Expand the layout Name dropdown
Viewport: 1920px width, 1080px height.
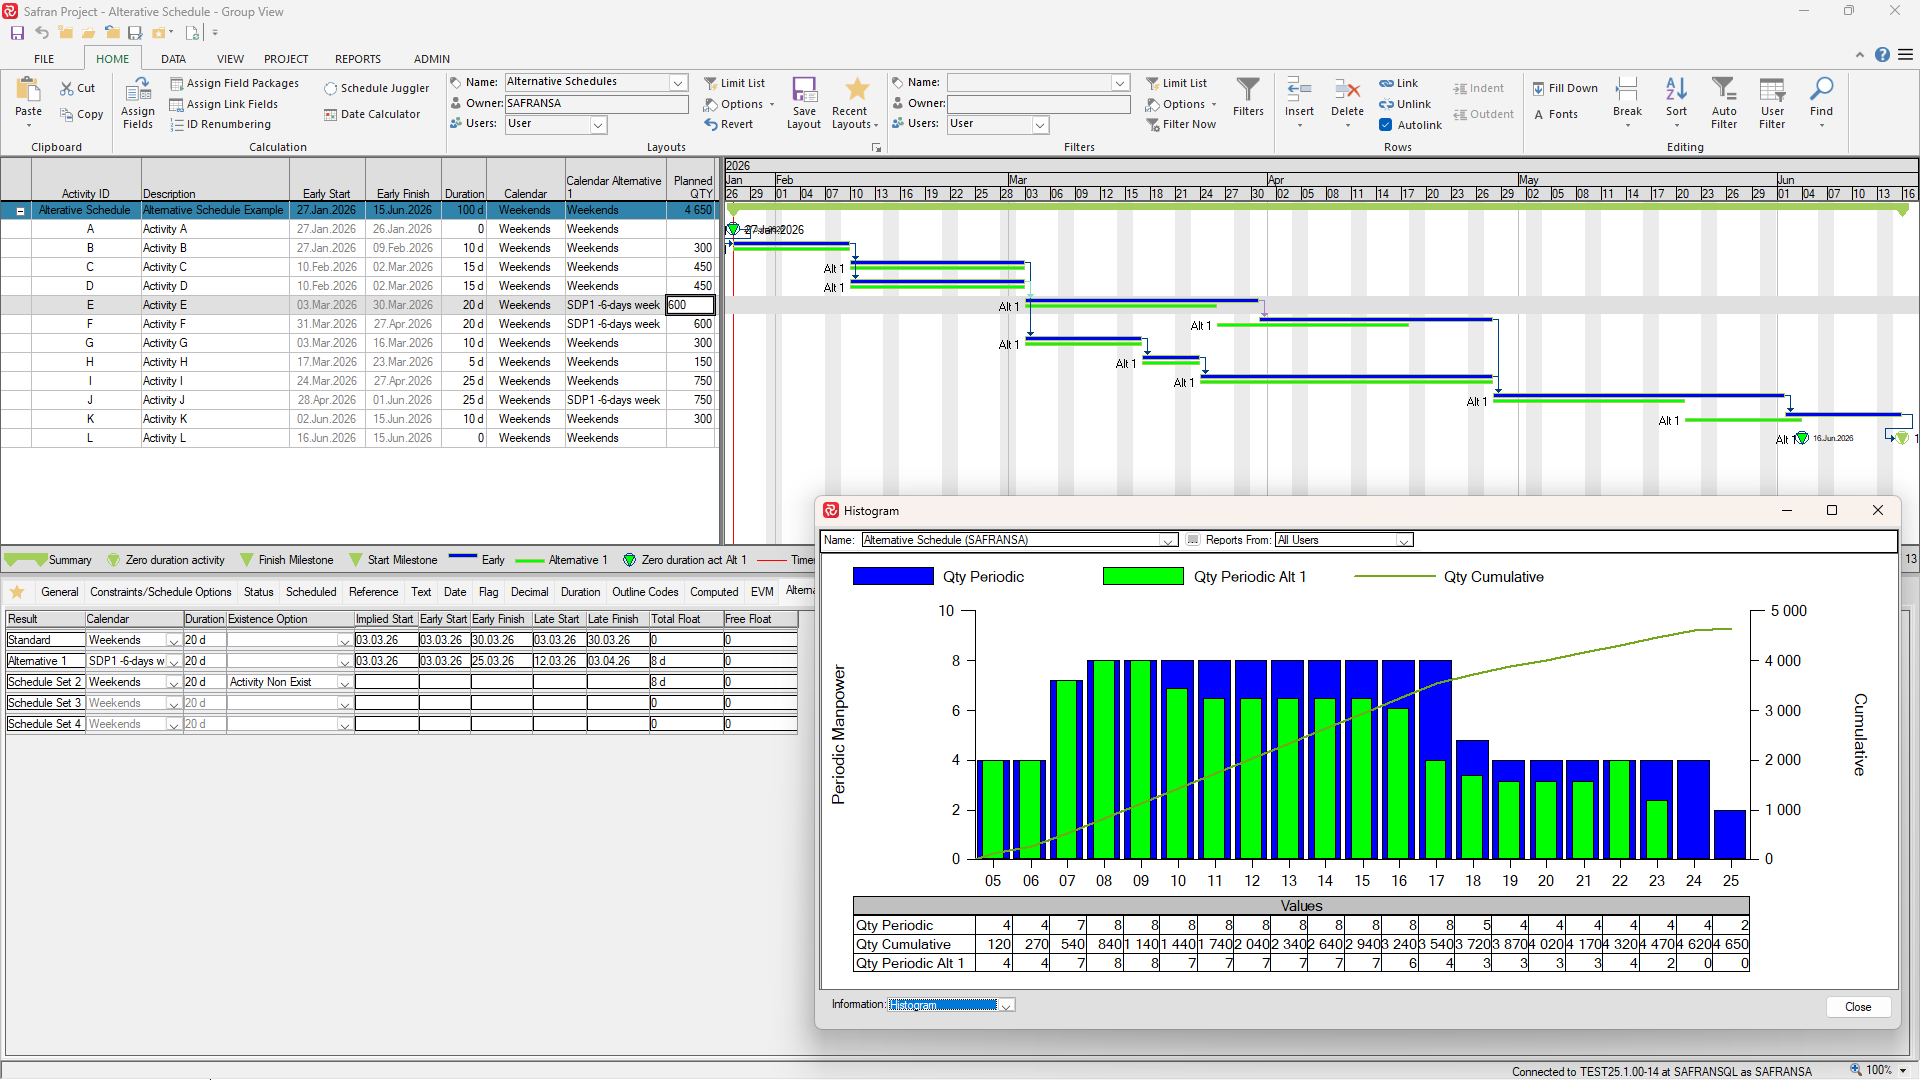click(x=678, y=82)
